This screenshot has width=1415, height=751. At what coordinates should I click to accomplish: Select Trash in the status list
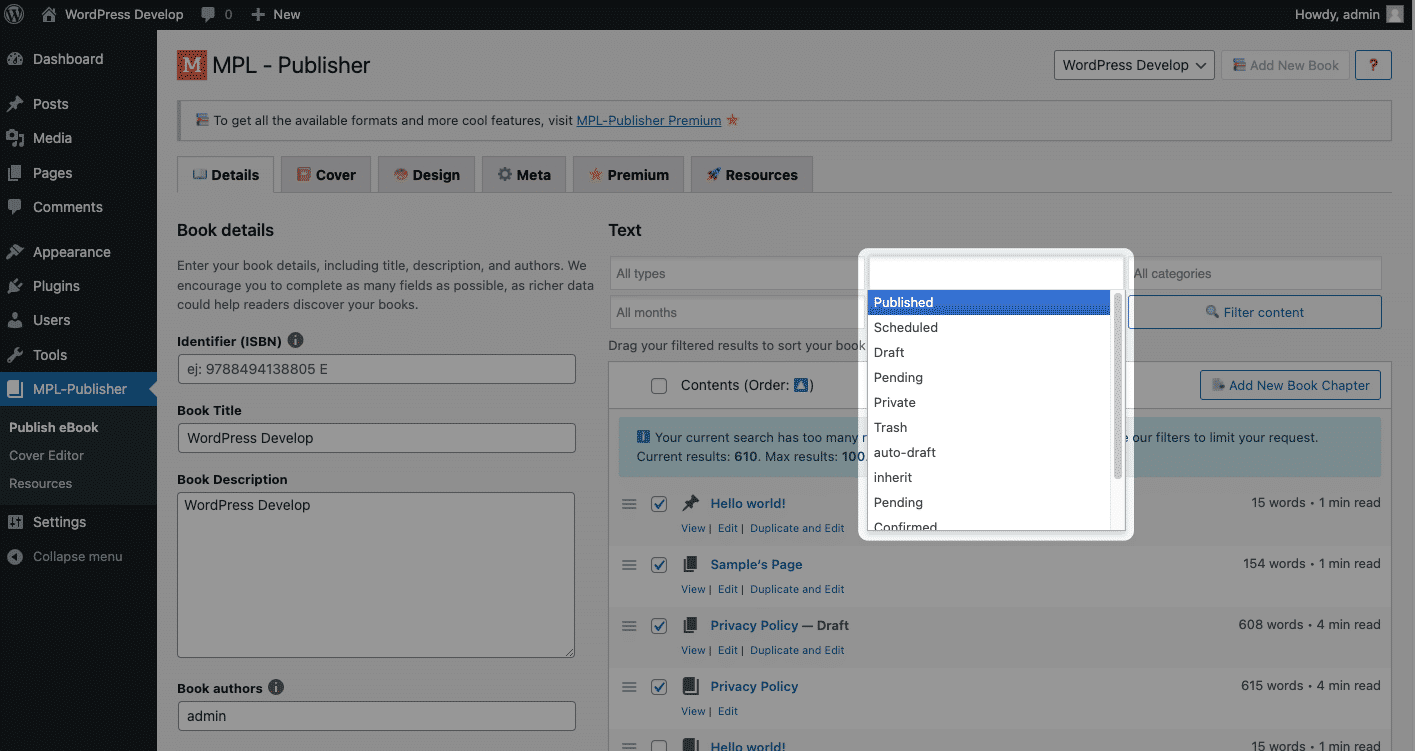click(x=989, y=427)
